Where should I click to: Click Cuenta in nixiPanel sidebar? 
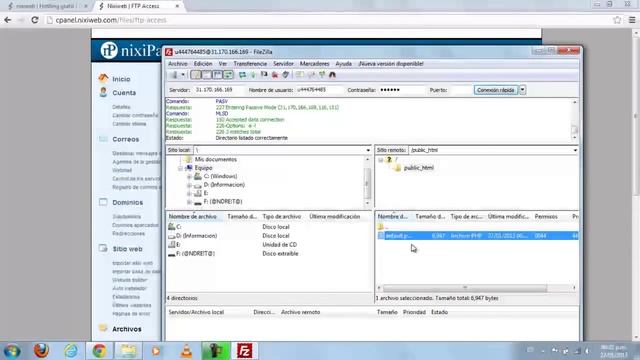[124, 93]
